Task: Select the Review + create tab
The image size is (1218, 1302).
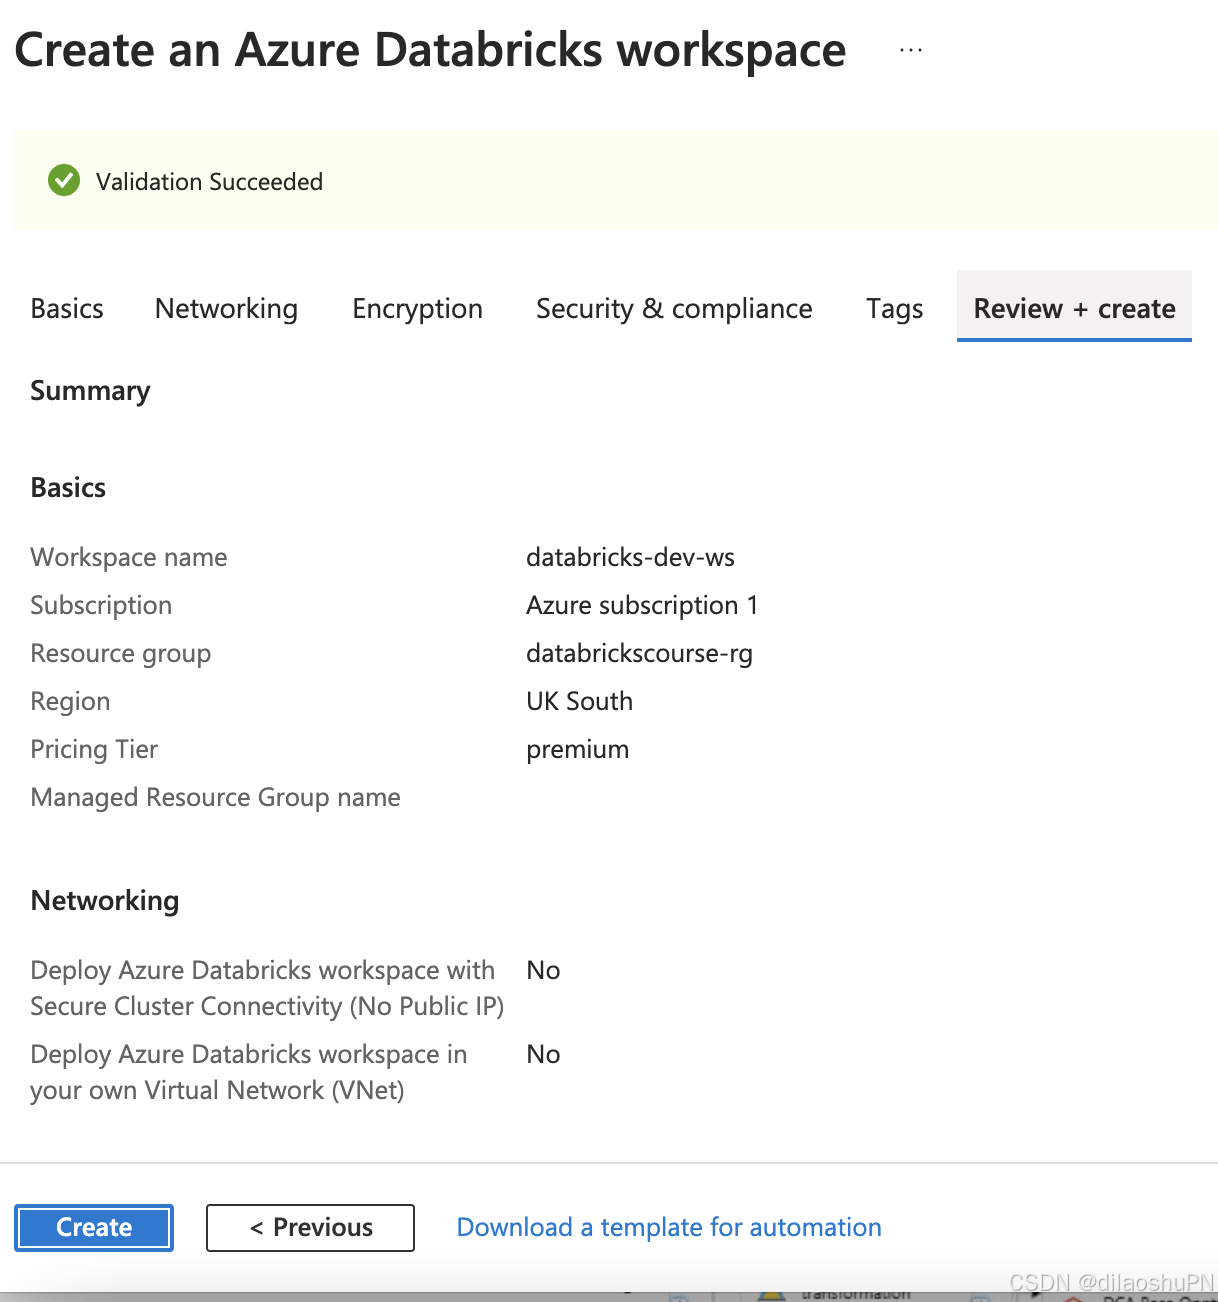Action: [x=1074, y=308]
